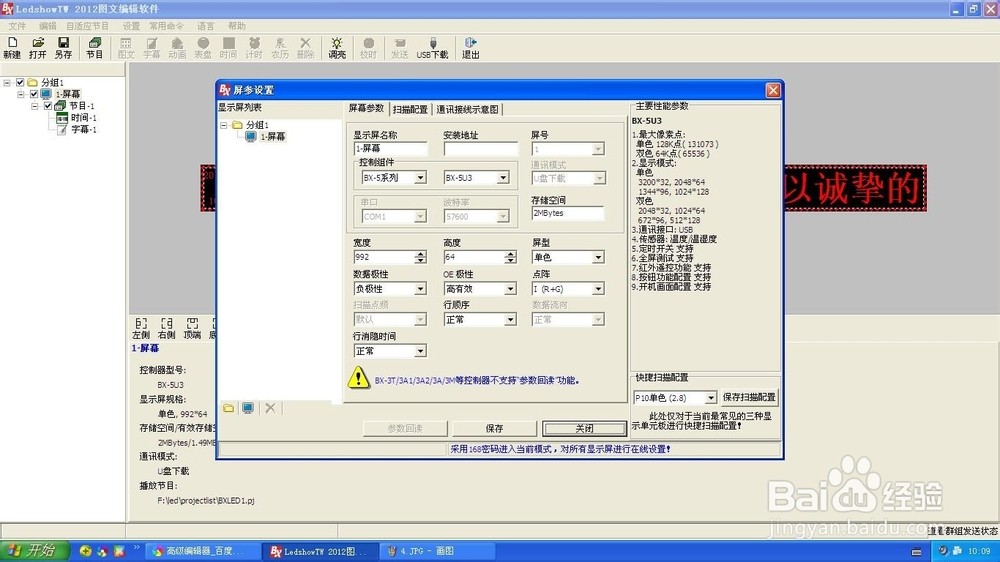Open the 行顺序 正常 dropdown

click(510, 320)
